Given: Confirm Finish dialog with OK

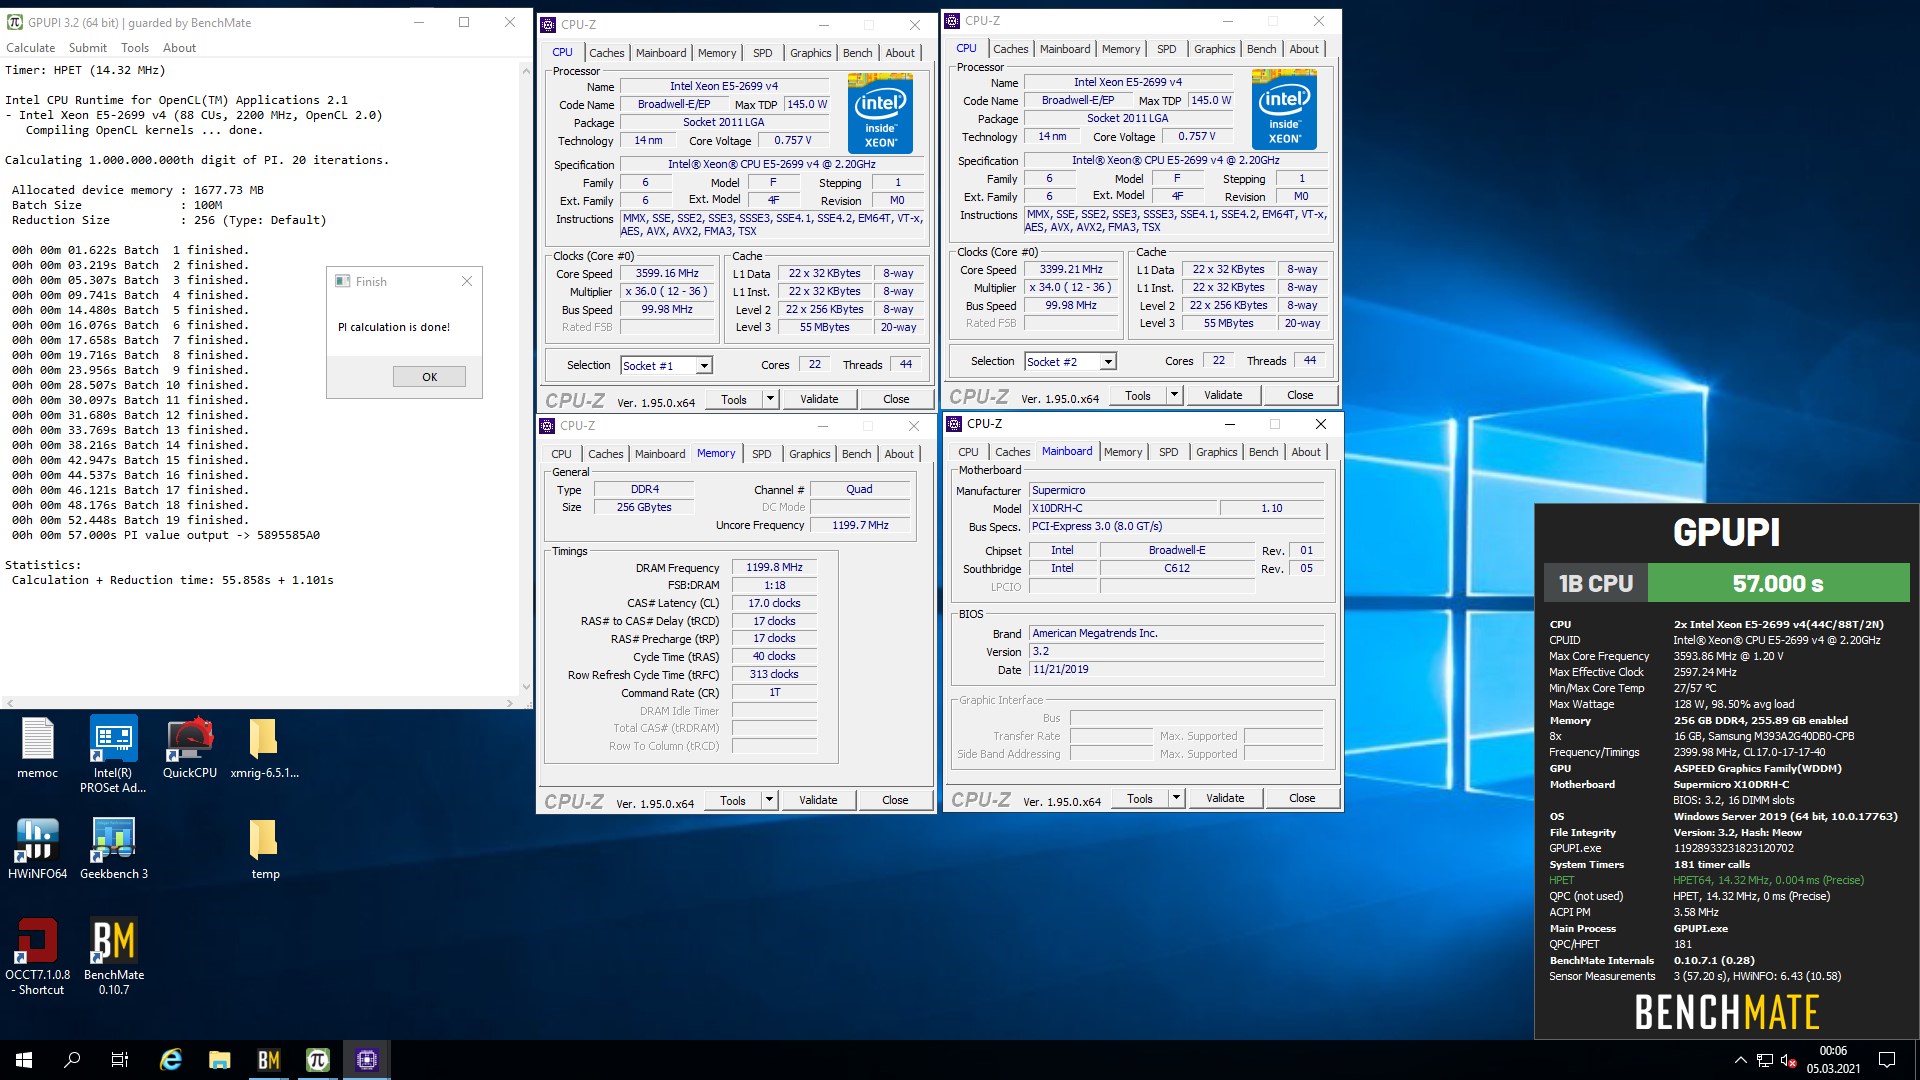Looking at the screenshot, I should click(429, 377).
